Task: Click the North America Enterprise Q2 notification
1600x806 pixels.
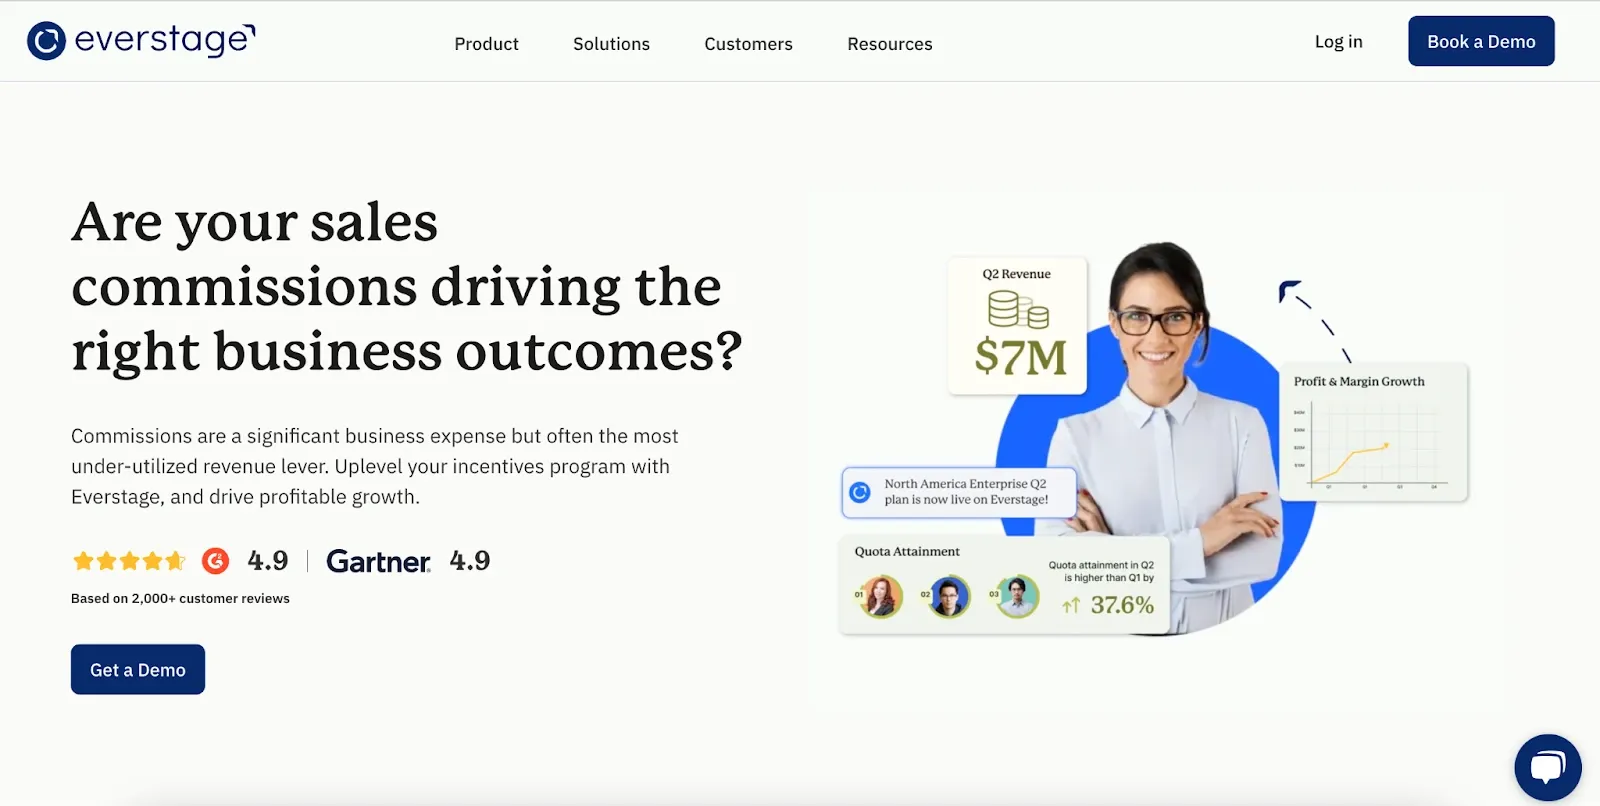Action: (x=959, y=492)
